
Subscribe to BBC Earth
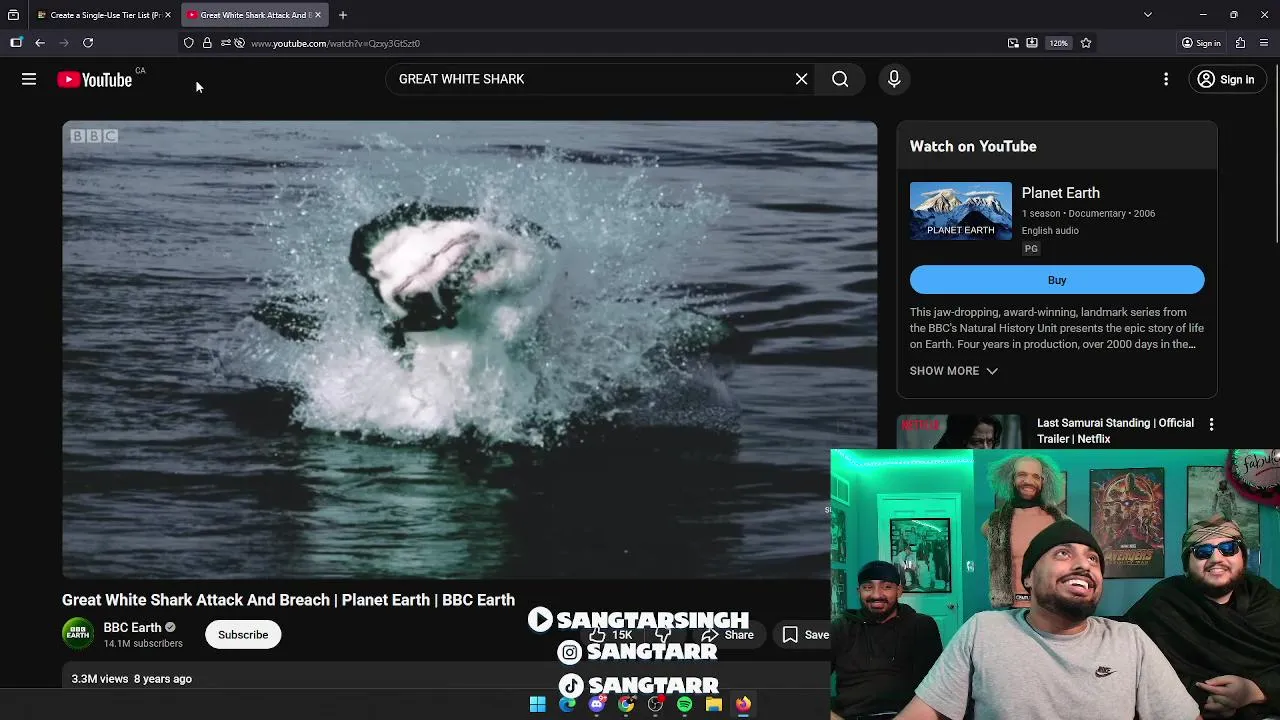(x=243, y=635)
